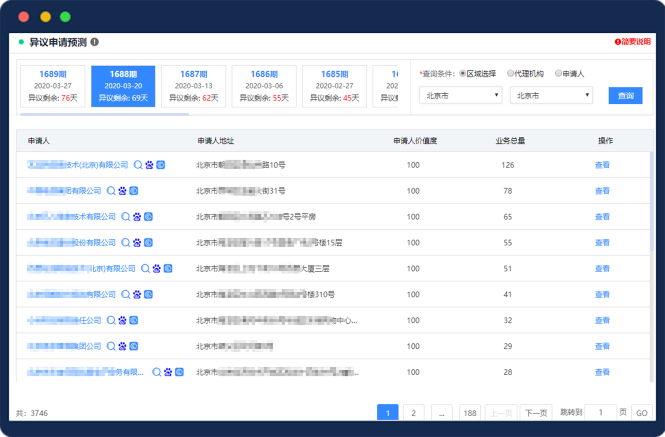
Task: Click 查看 in the 78-volume row
Action: pyautogui.click(x=602, y=191)
